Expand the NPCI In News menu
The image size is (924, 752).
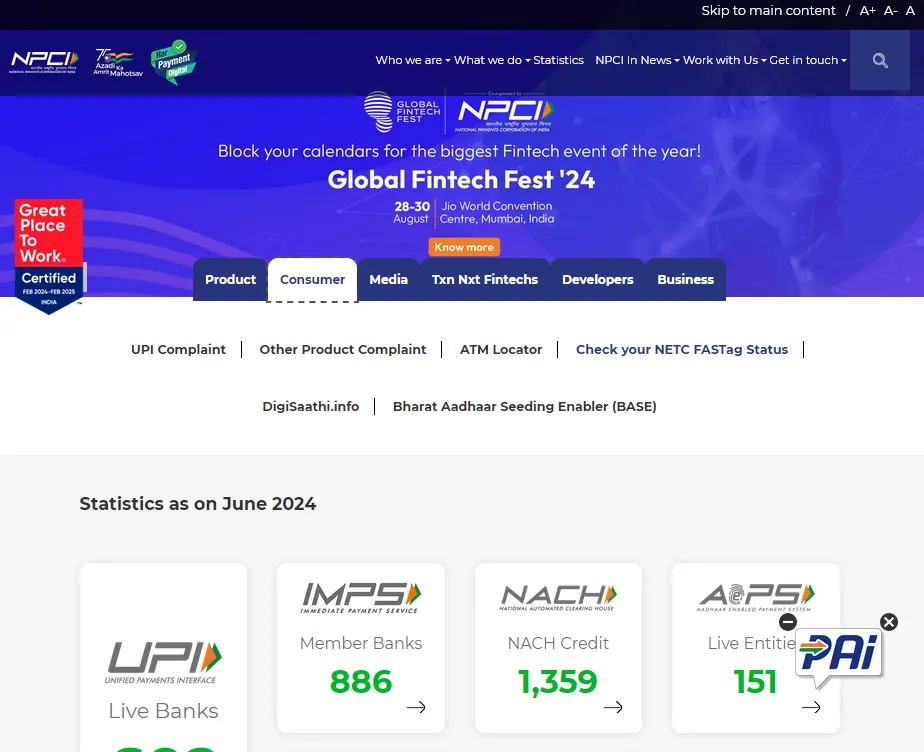(x=637, y=60)
